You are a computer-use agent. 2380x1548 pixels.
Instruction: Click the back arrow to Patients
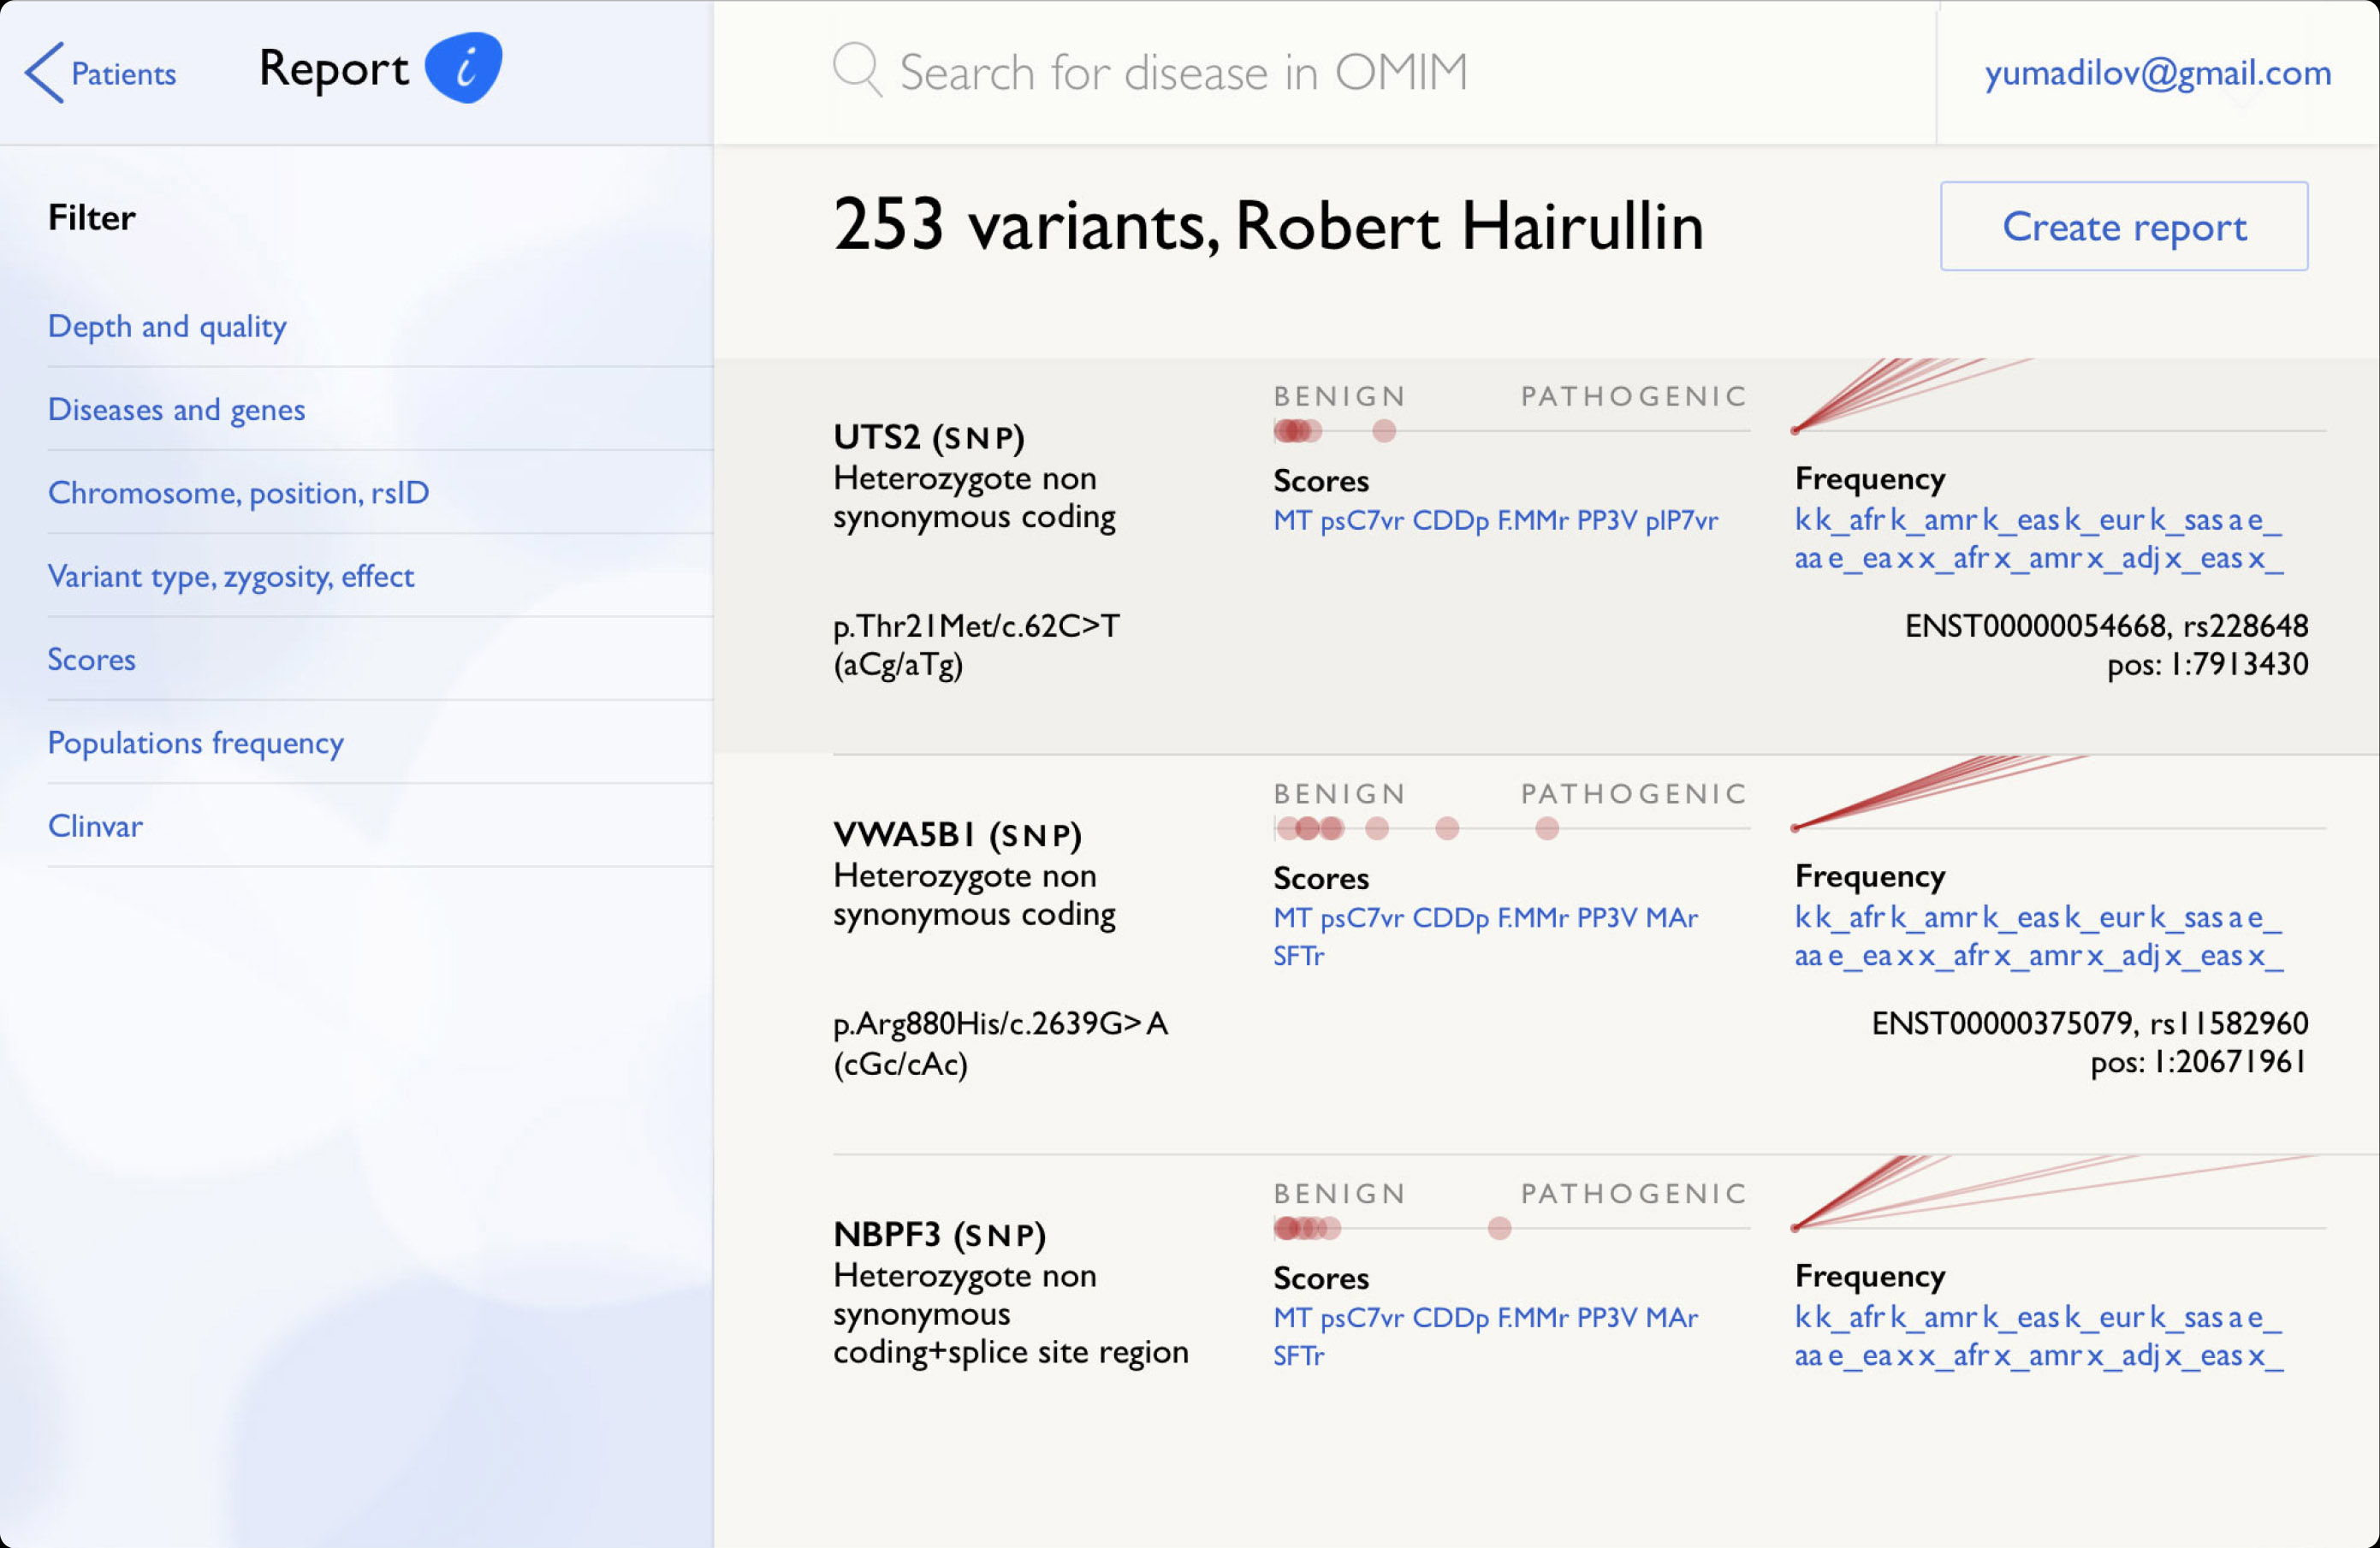pos(45,72)
